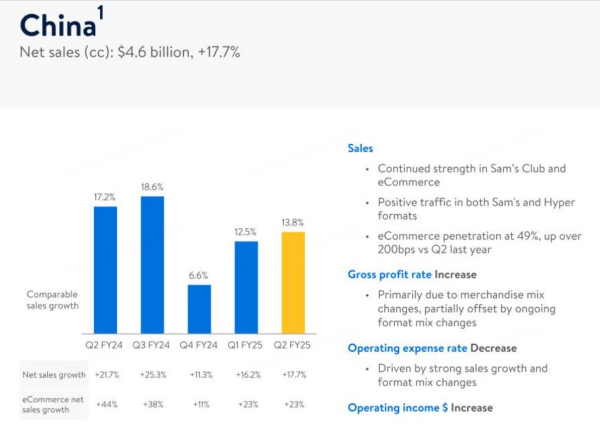Click the +25.3% net sales cell
This screenshot has height=433, width=600.
[152, 375]
